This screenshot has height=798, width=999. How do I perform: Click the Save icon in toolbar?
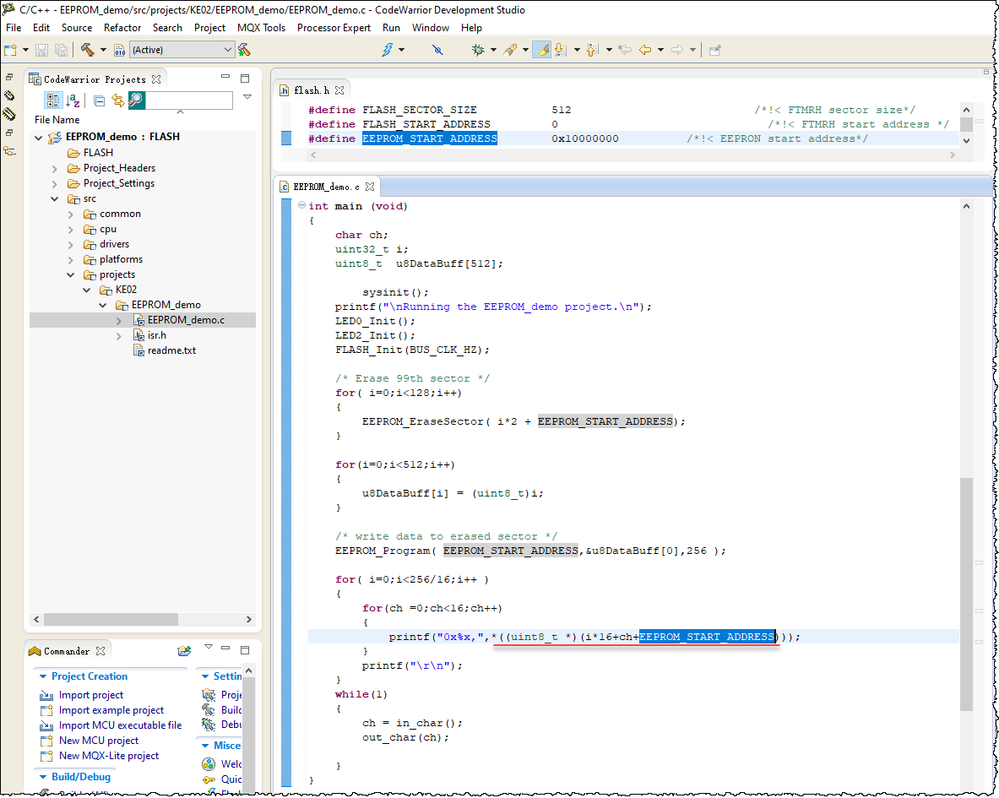[x=42, y=49]
